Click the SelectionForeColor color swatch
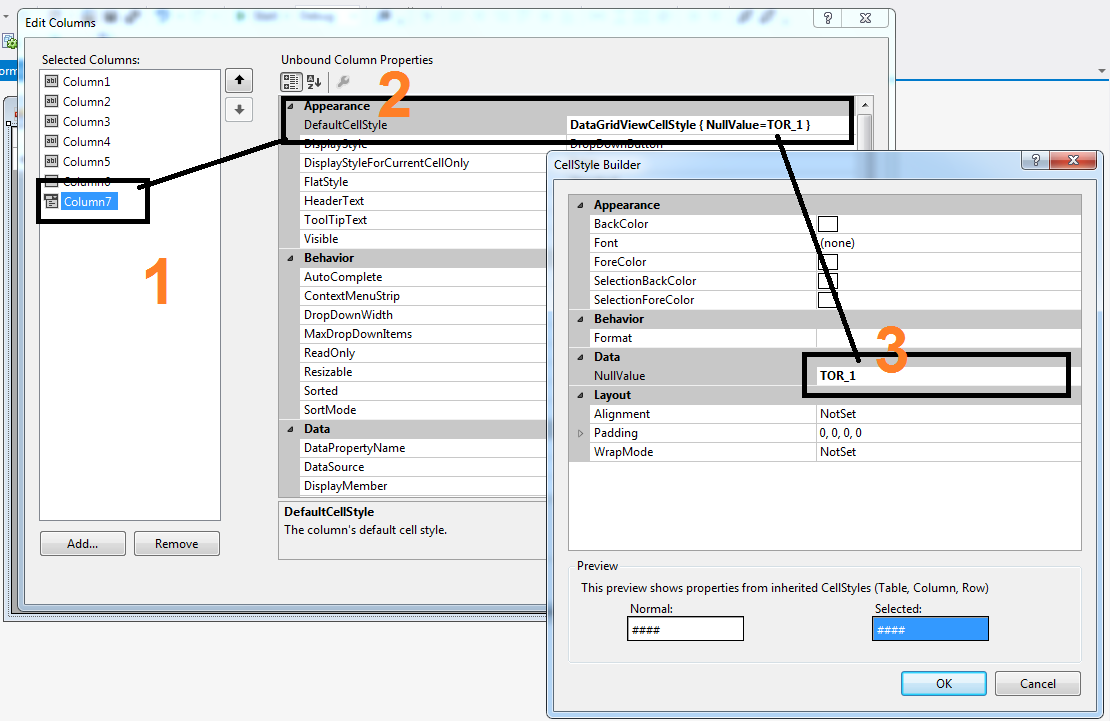This screenshot has height=721, width=1110. pos(828,300)
